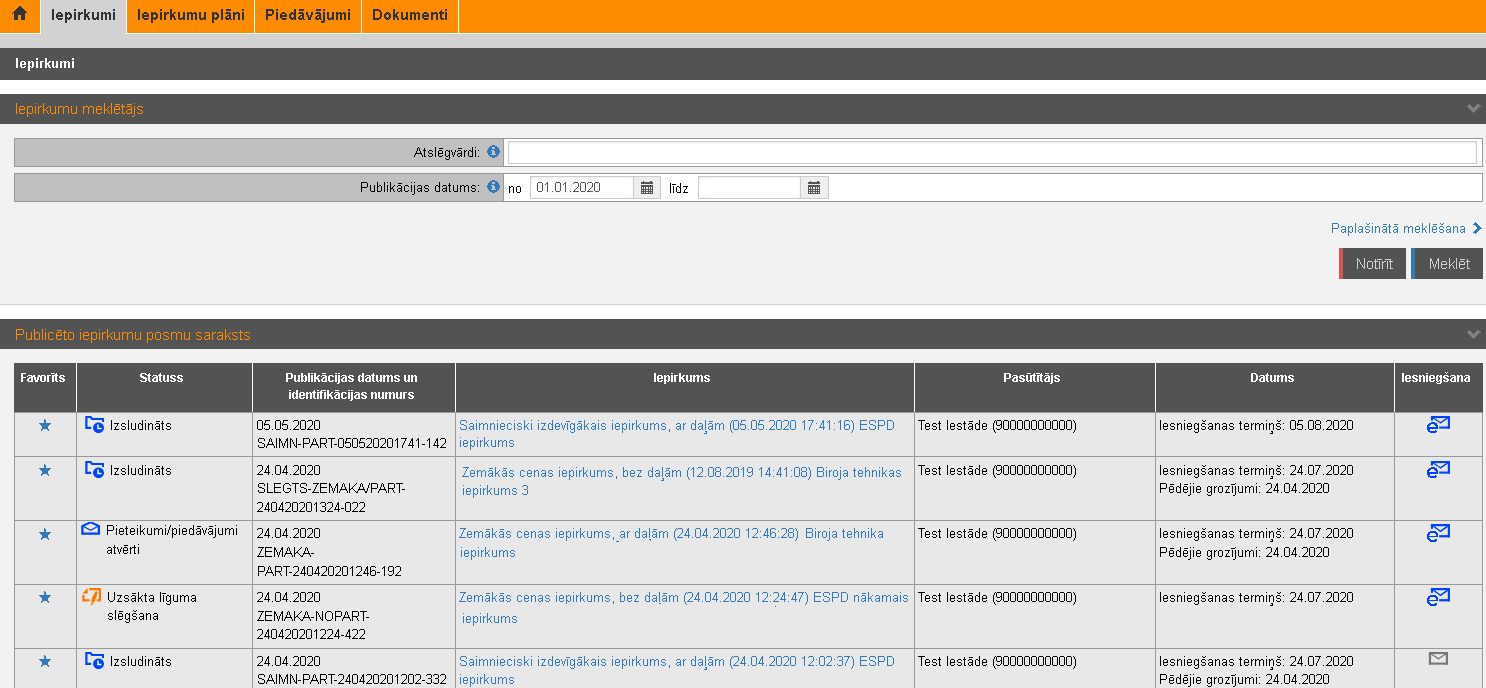The width and height of the screenshot is (1486, 688).
Task: Click grey envelope icon in last row
Action: point(1438,658)
